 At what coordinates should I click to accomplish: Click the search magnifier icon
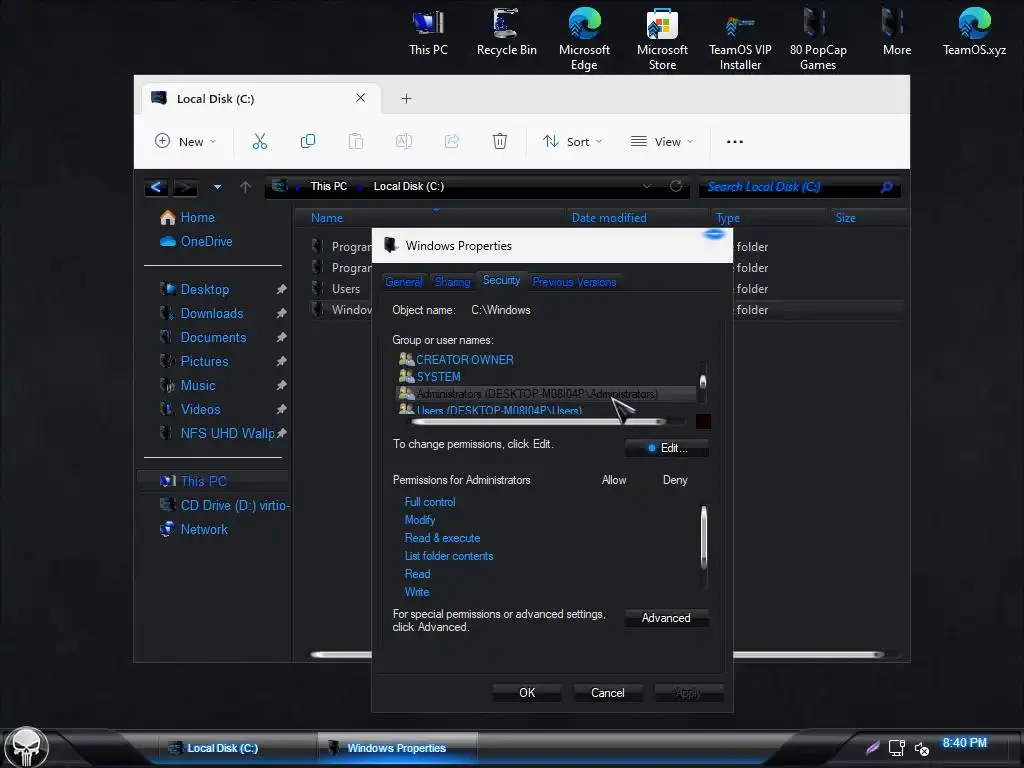(886, 187)
